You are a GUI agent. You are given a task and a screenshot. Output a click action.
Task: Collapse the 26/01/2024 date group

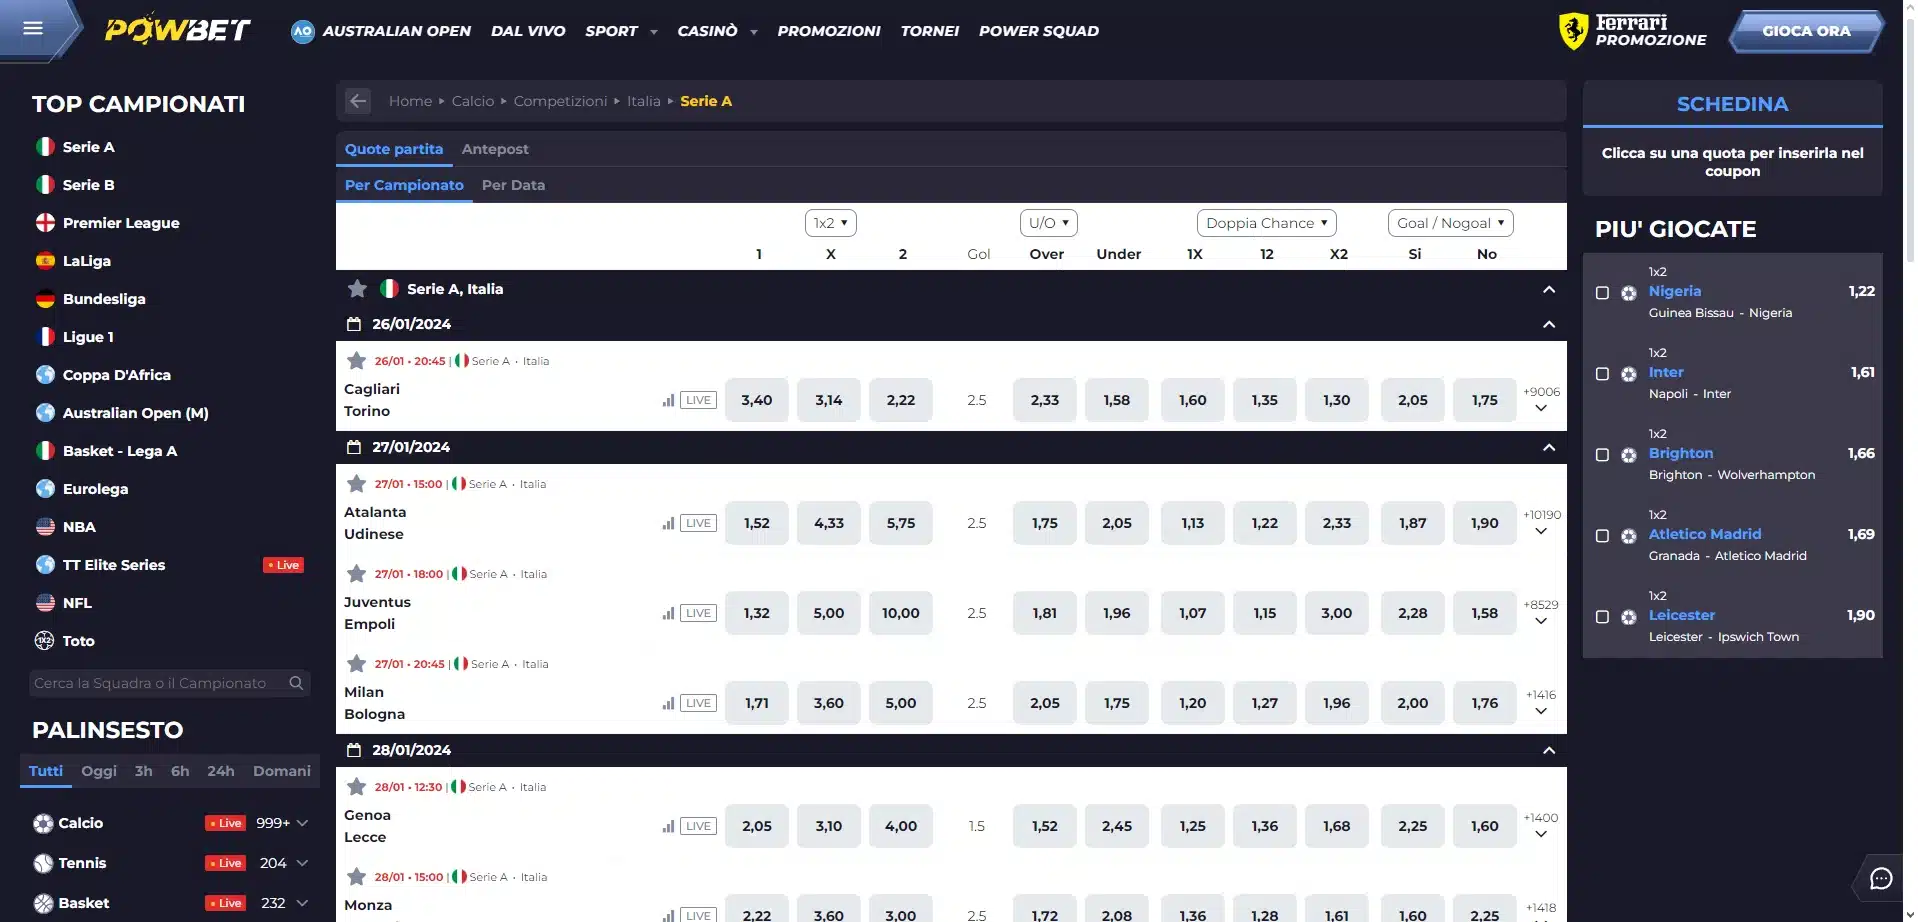click(1549, 324)
